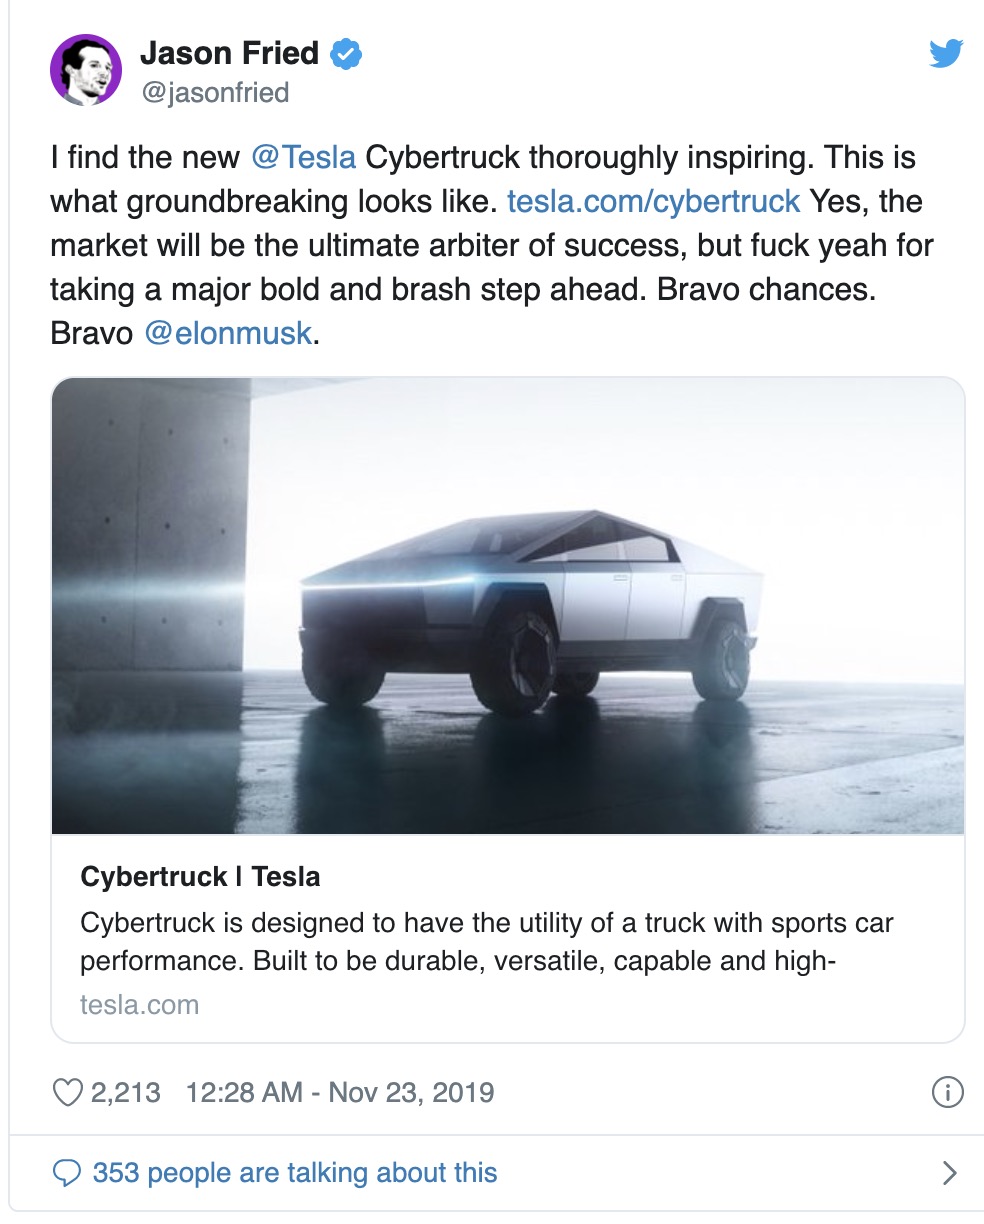Follow the tesla.com/cybertruck link in tweet

tap(653, 202)
